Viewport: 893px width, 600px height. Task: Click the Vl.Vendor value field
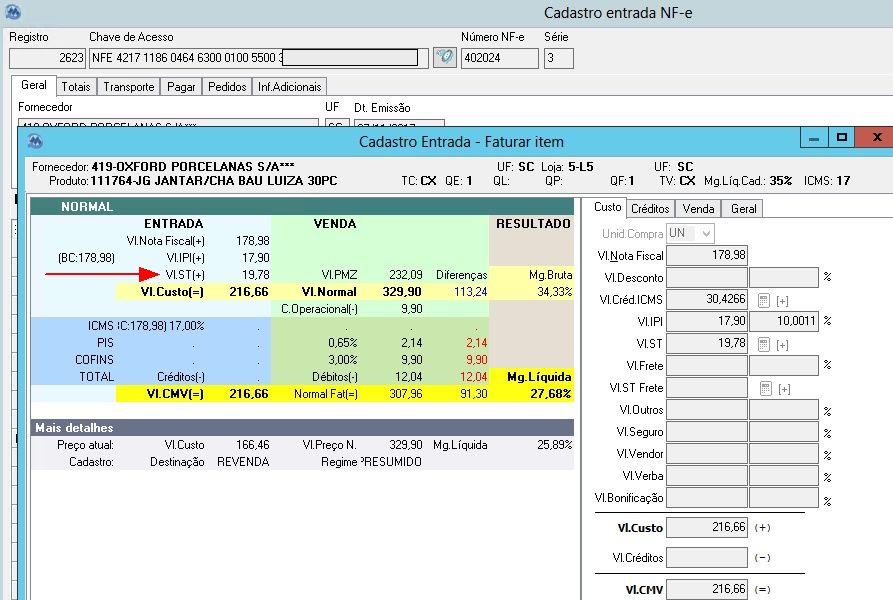click(707, 454)
